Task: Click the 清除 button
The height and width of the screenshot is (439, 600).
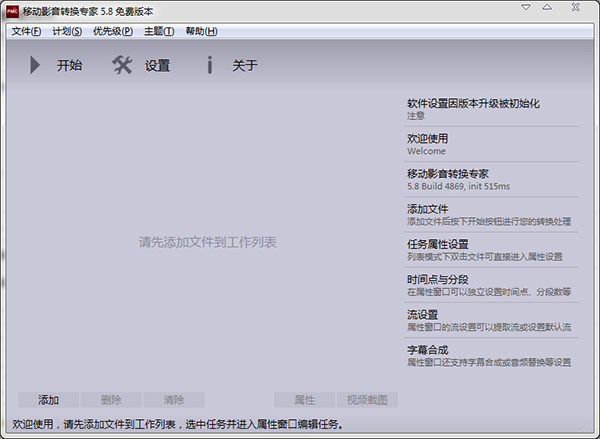Action: click(173, 399)
